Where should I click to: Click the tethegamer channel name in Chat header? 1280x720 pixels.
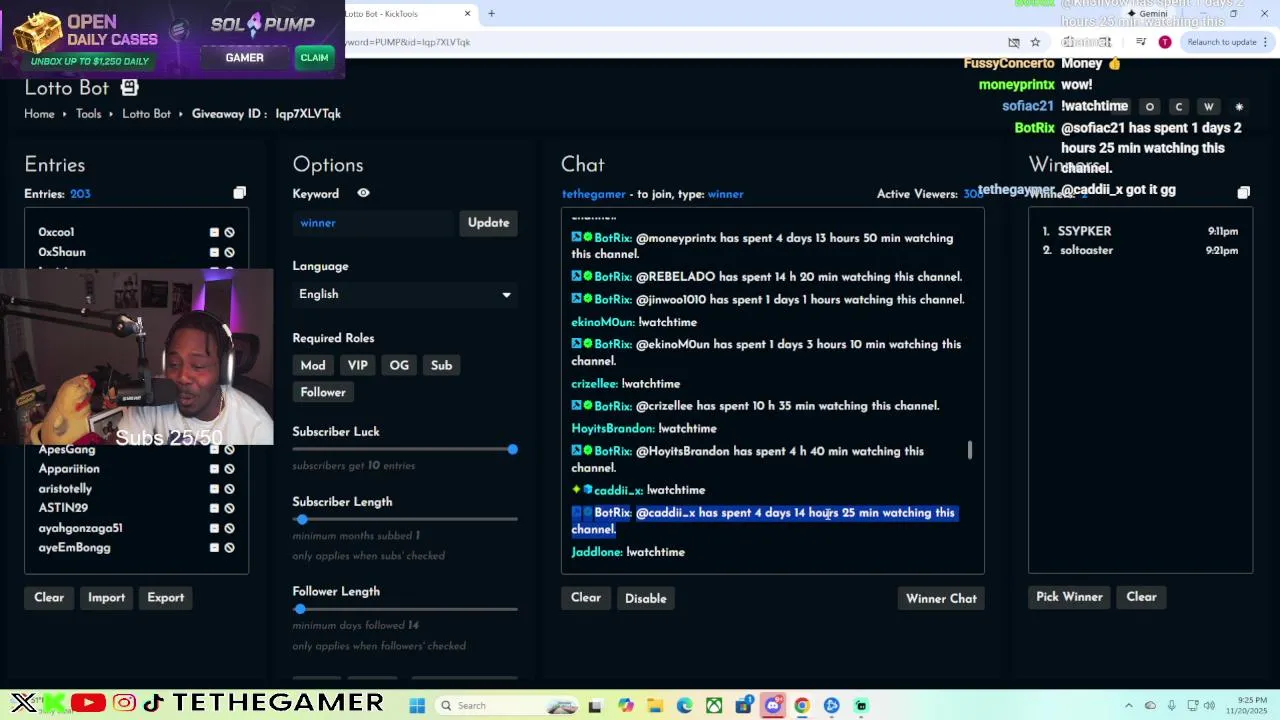pos(594,194)
